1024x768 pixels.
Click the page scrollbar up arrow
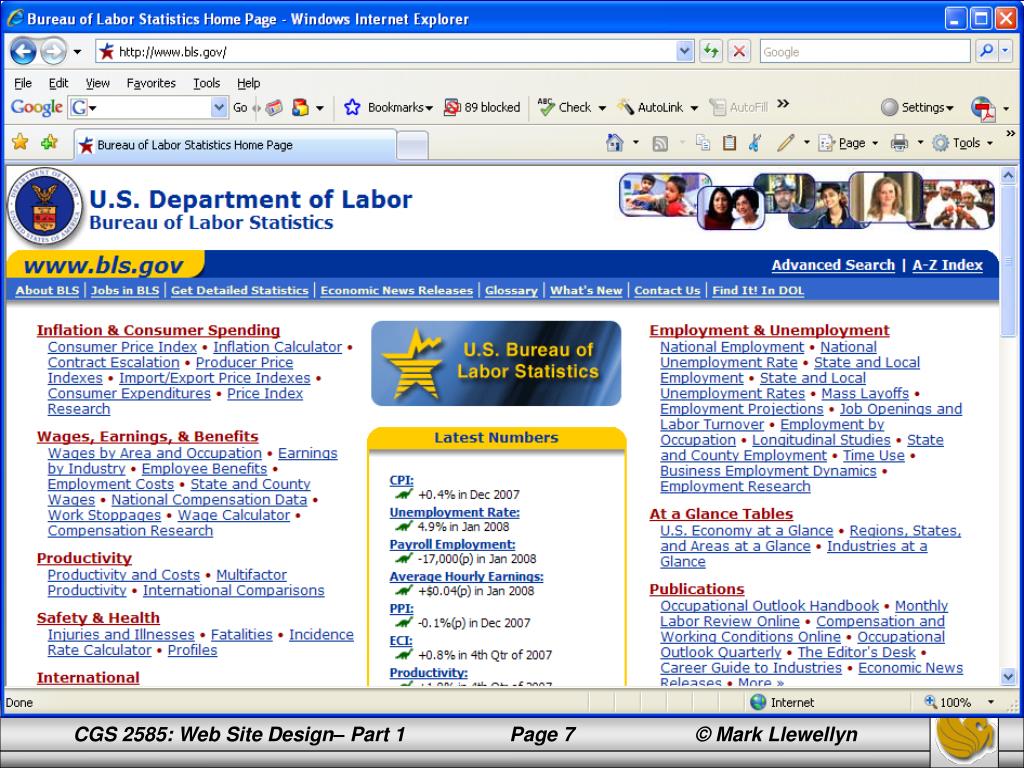[1008, 176]
